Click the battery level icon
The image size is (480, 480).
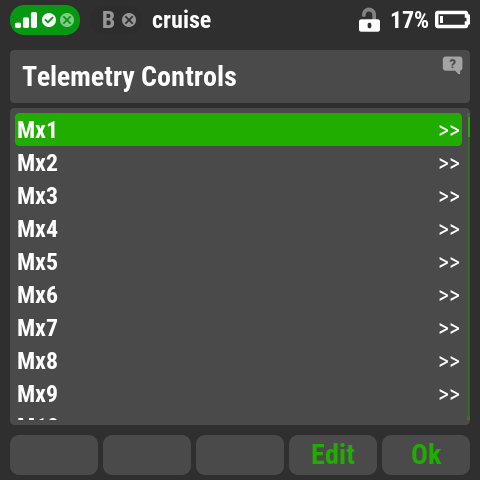coord(452,20)
